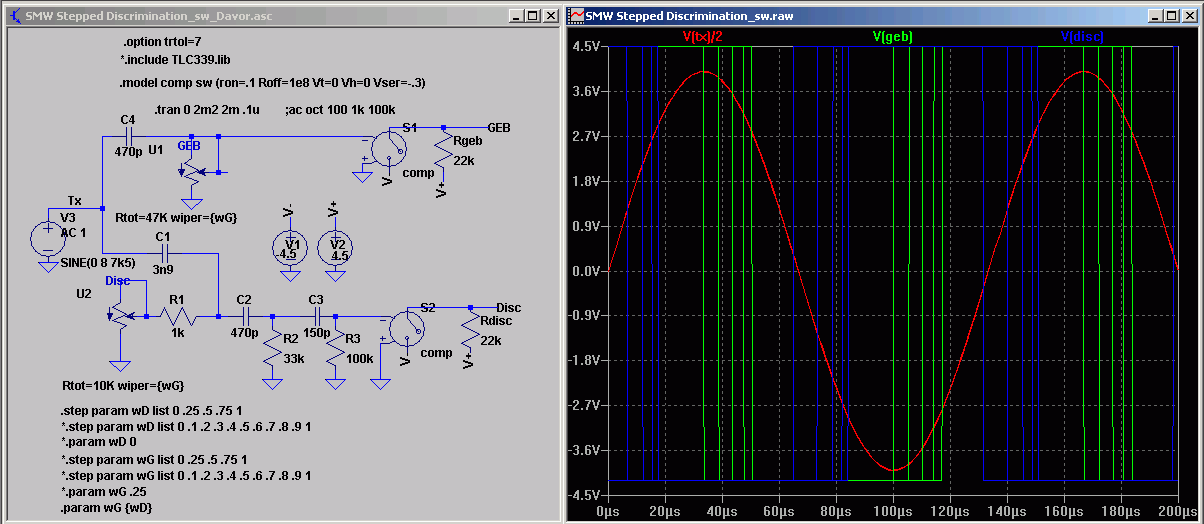Click the S1 comp switch symbol
The image size is (1204, 524).
point(387,148)
